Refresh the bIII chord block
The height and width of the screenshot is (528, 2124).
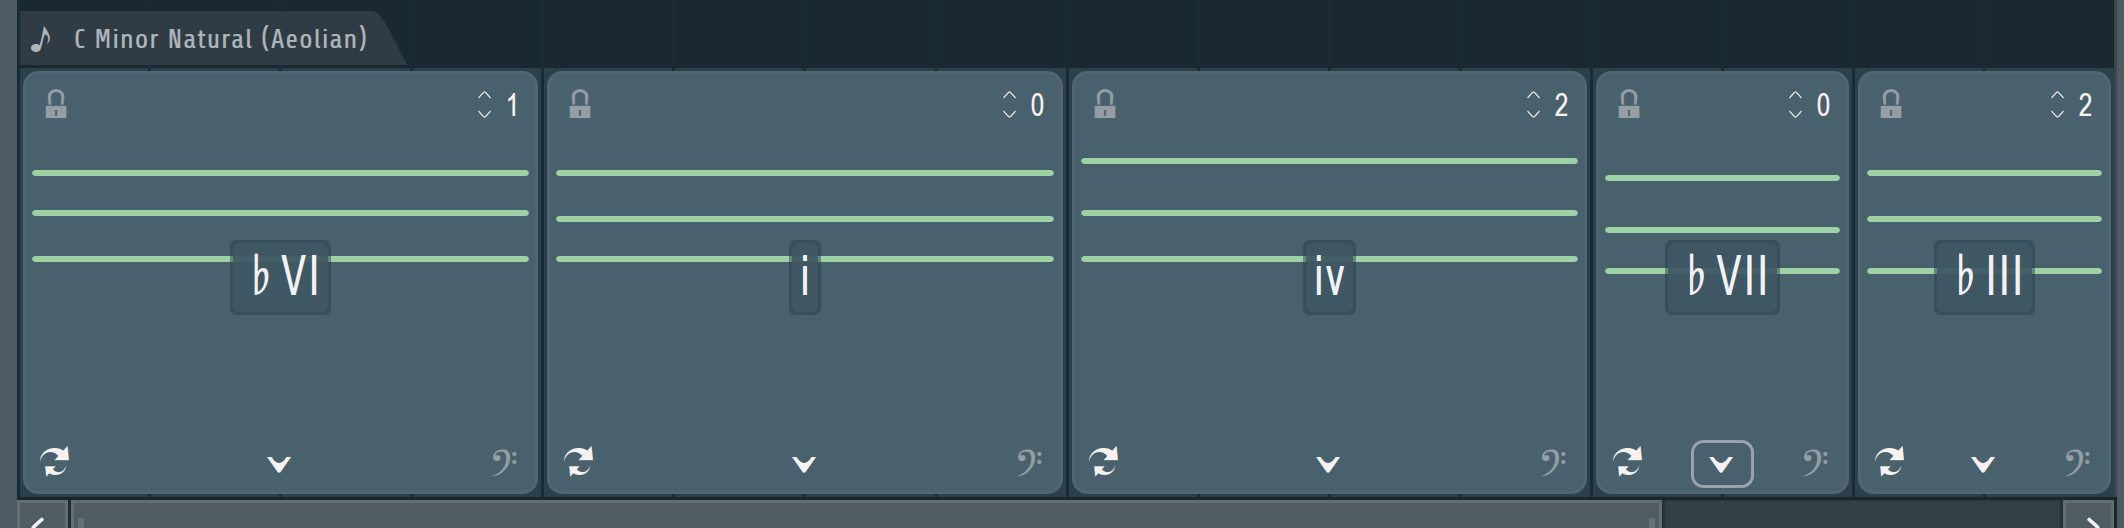coord(1890,462)
